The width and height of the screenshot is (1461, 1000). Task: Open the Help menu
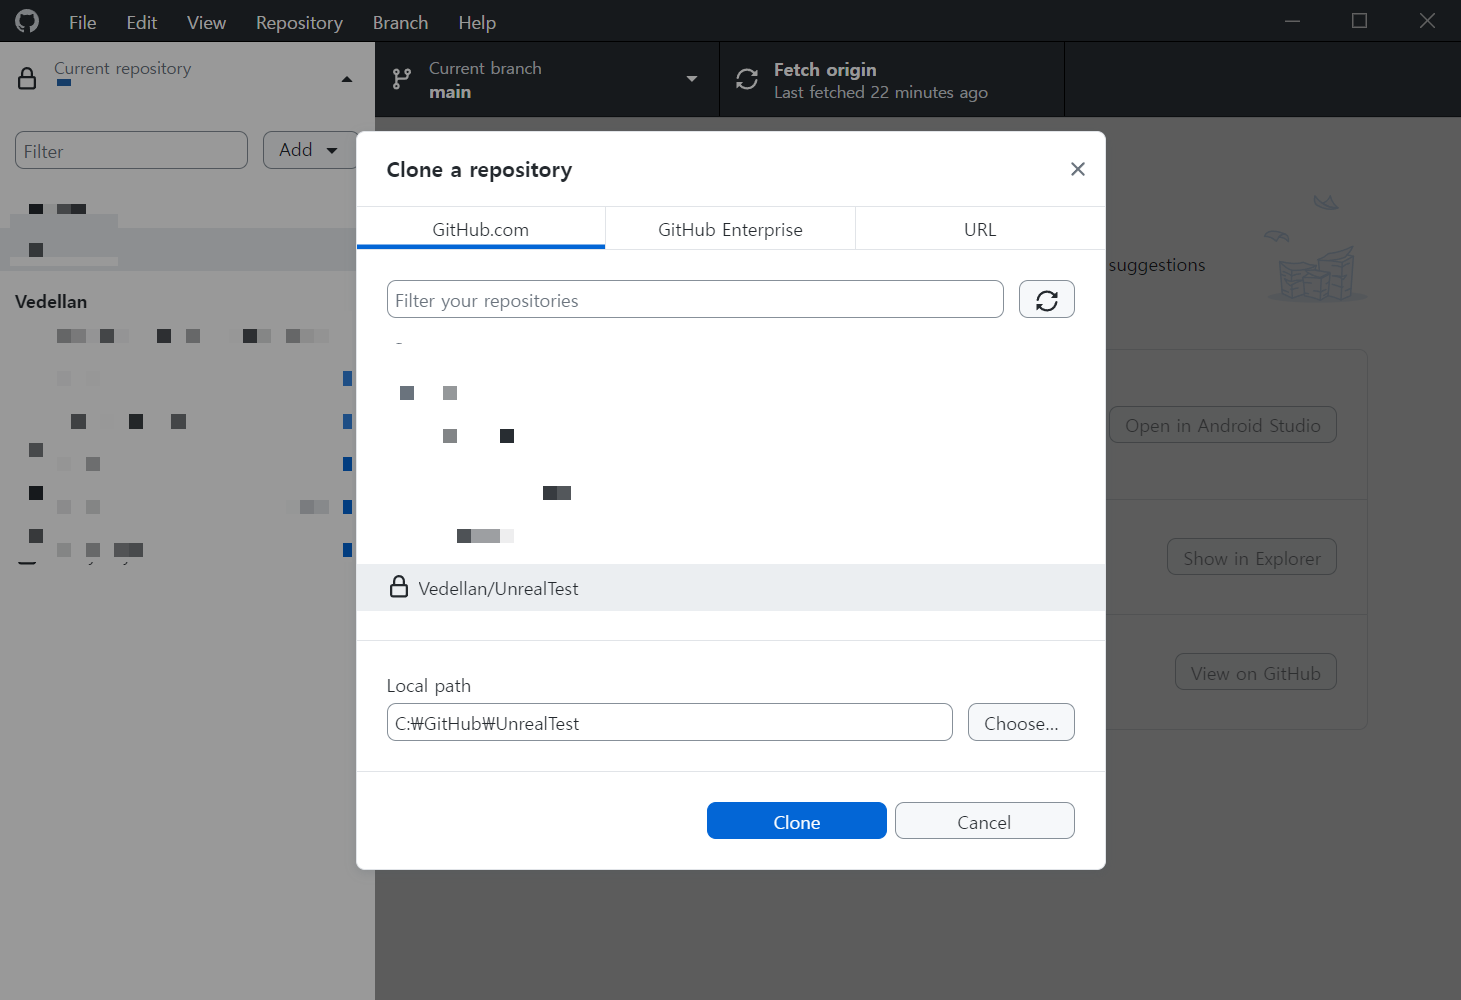click(477, 22)
